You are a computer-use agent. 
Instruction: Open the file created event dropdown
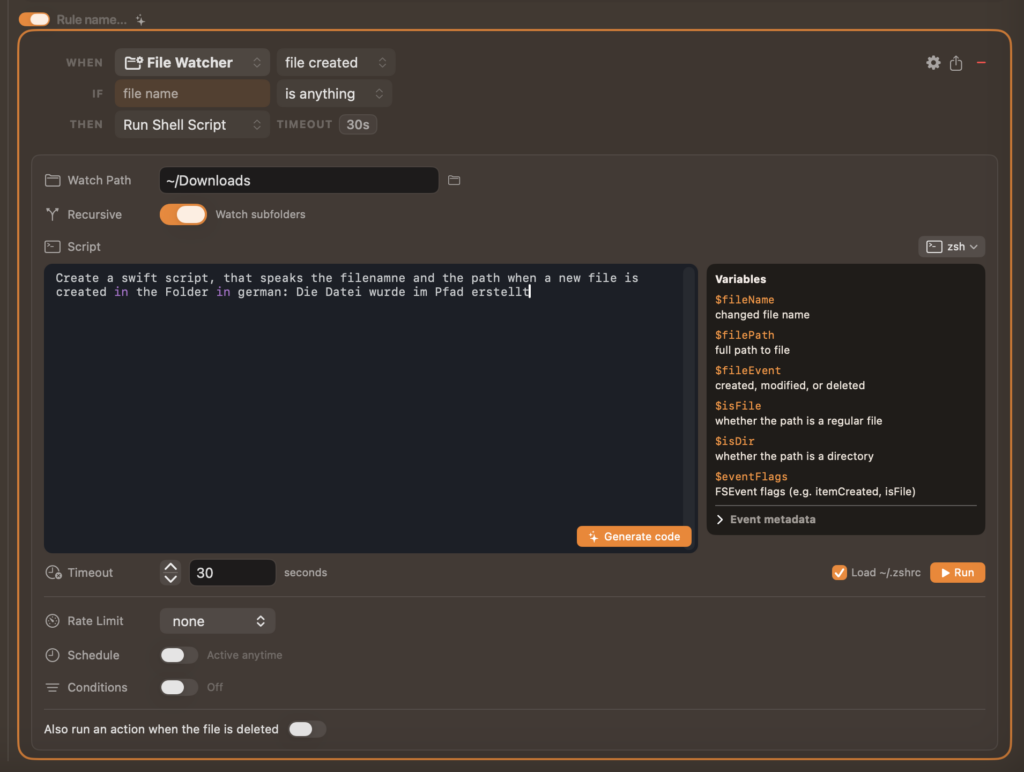[336, 63]
